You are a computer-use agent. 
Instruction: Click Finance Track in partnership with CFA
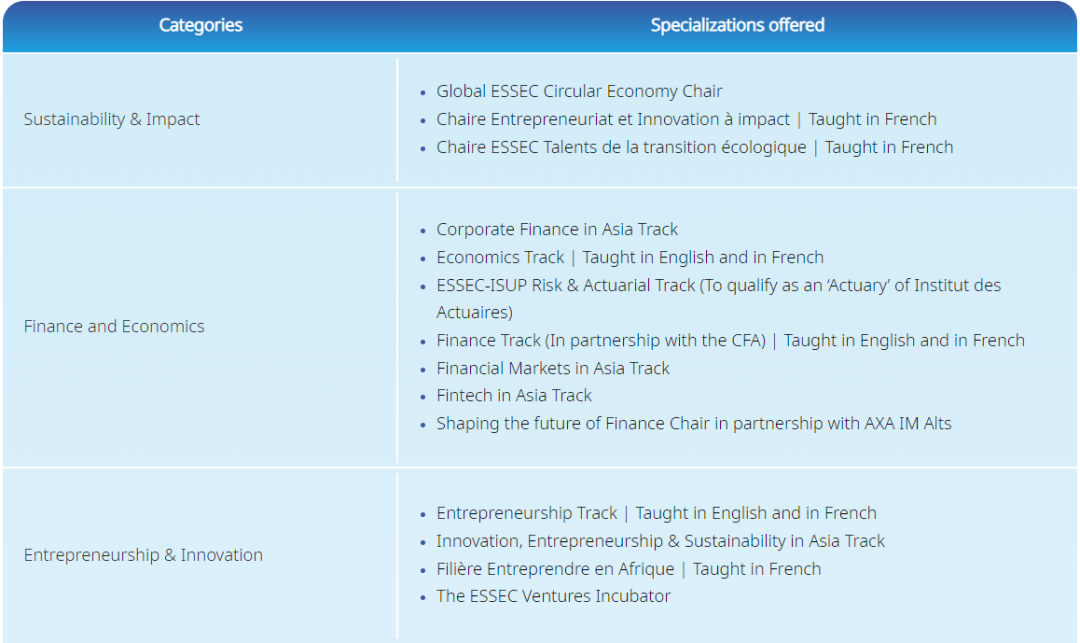[x=601, y=341]
